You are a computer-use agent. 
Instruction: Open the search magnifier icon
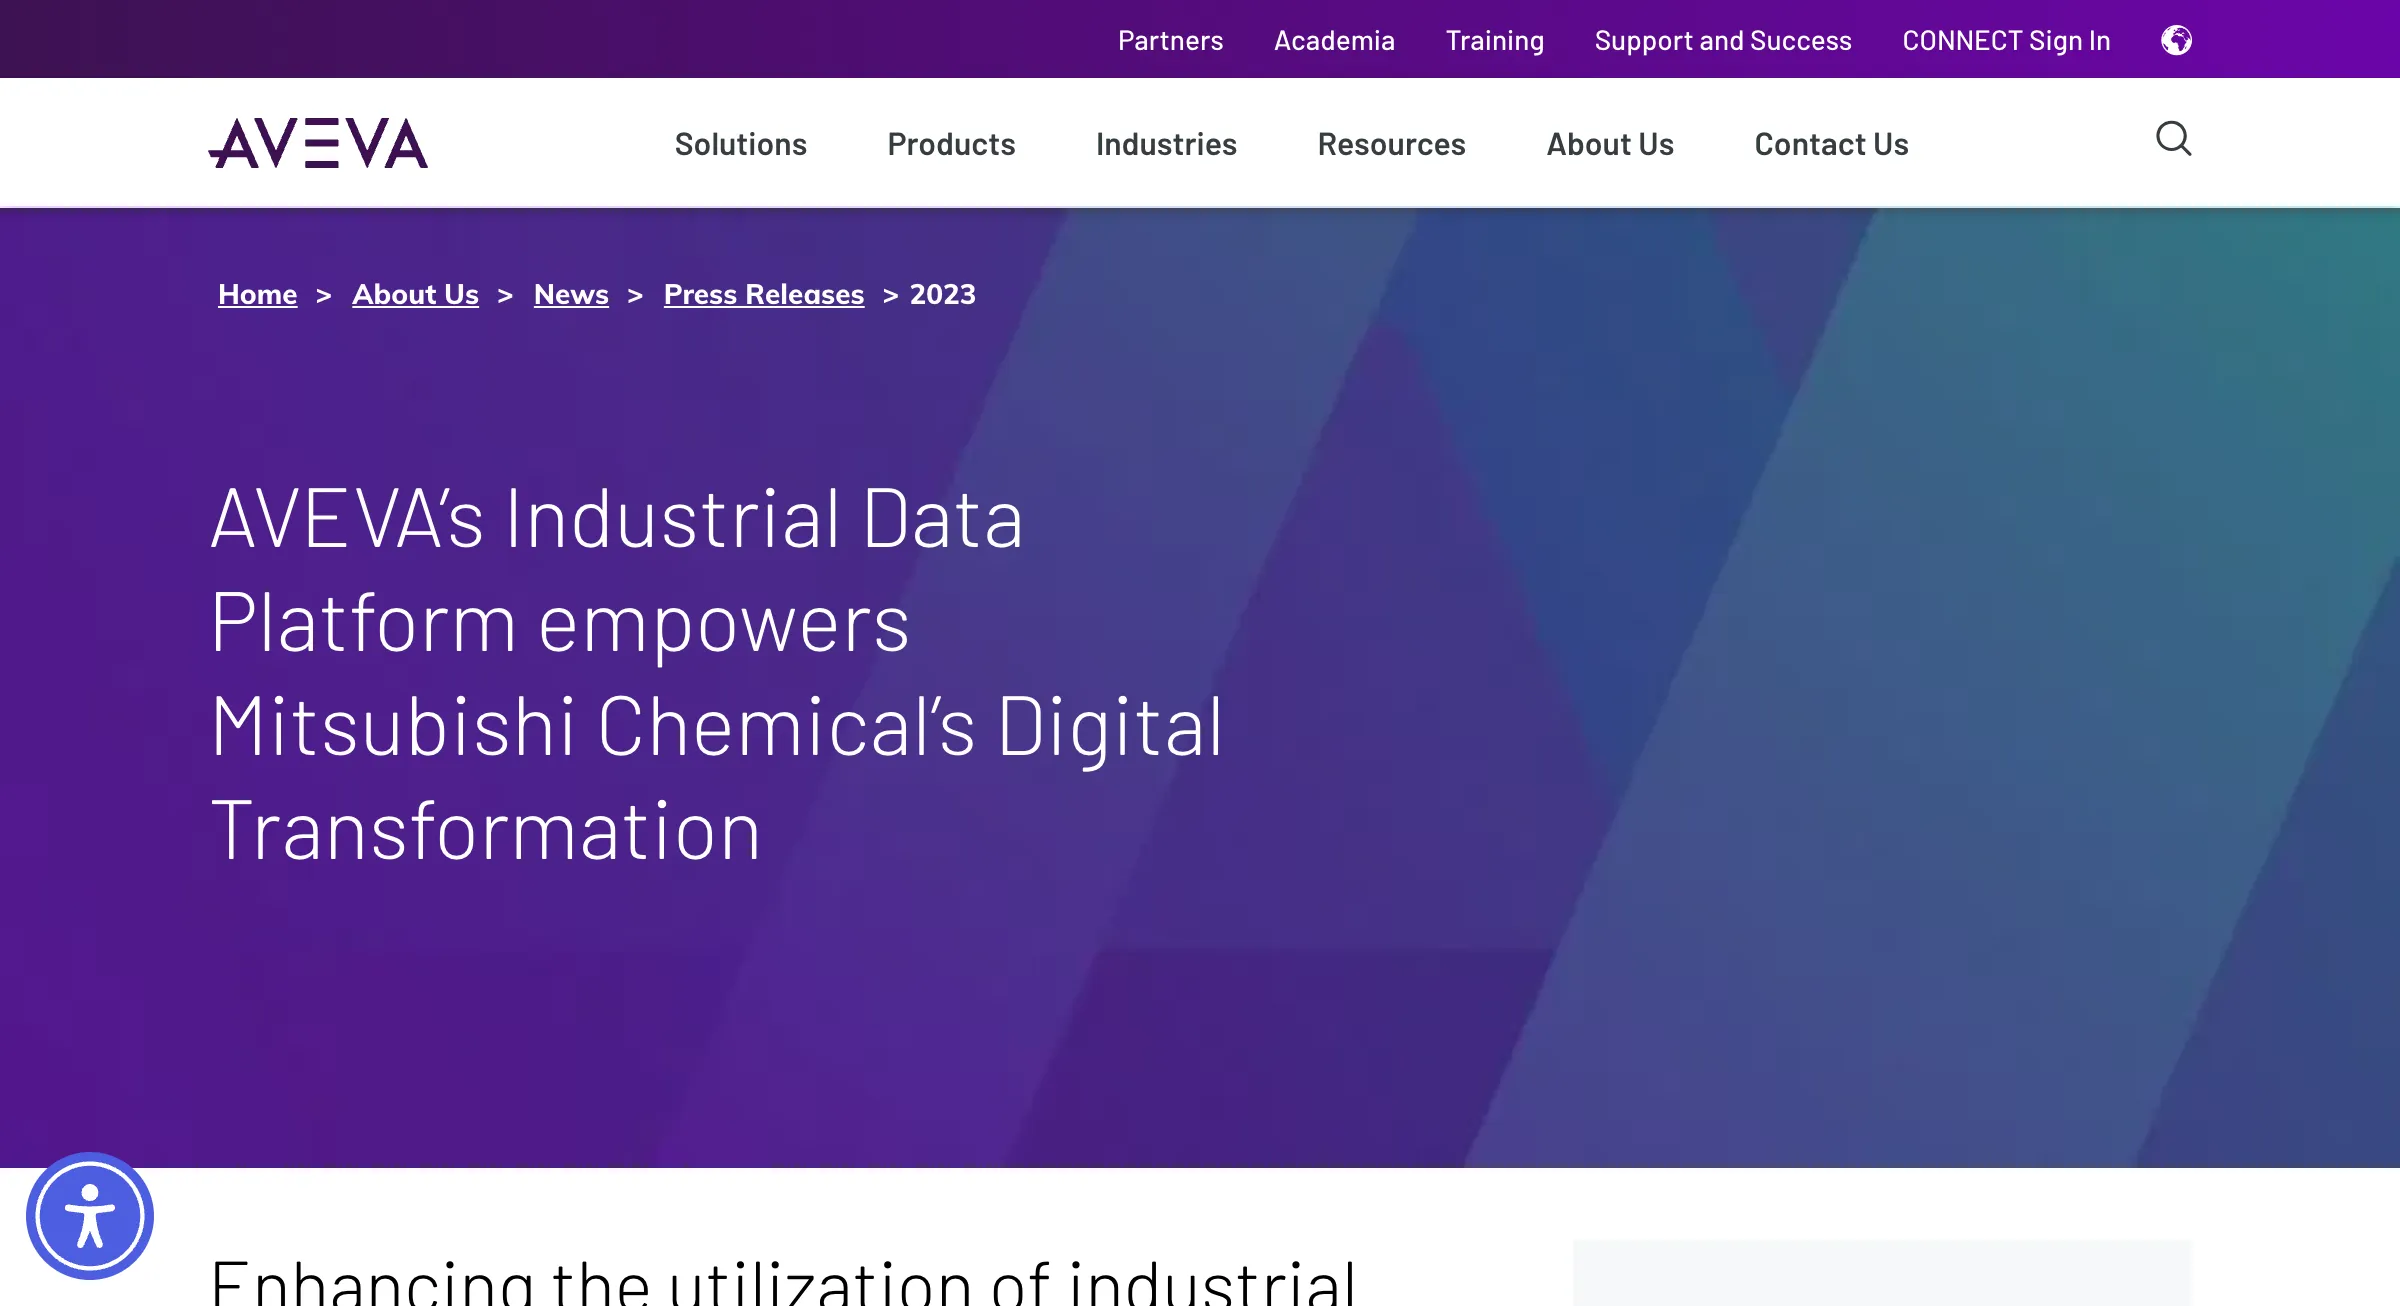tap(2173, 139)
